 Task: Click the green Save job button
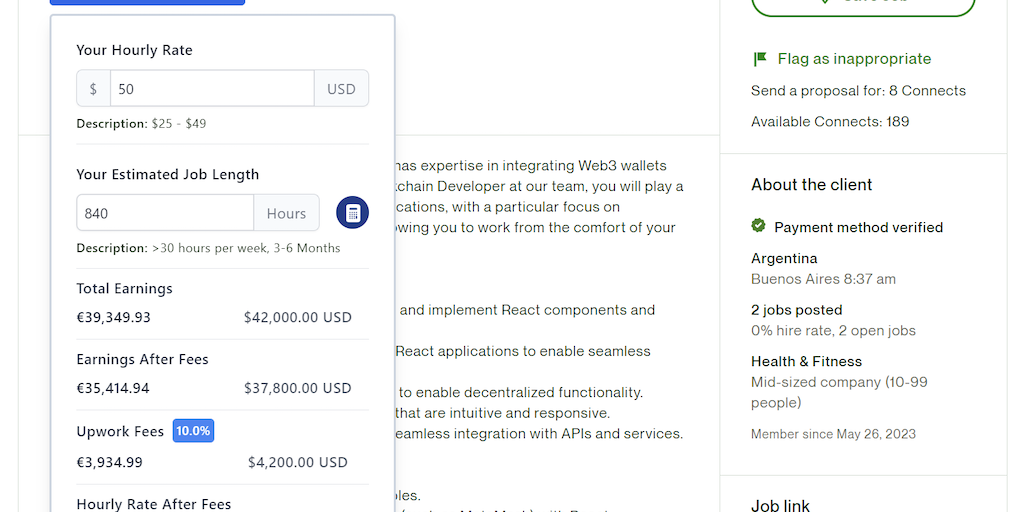pos(862,5)
